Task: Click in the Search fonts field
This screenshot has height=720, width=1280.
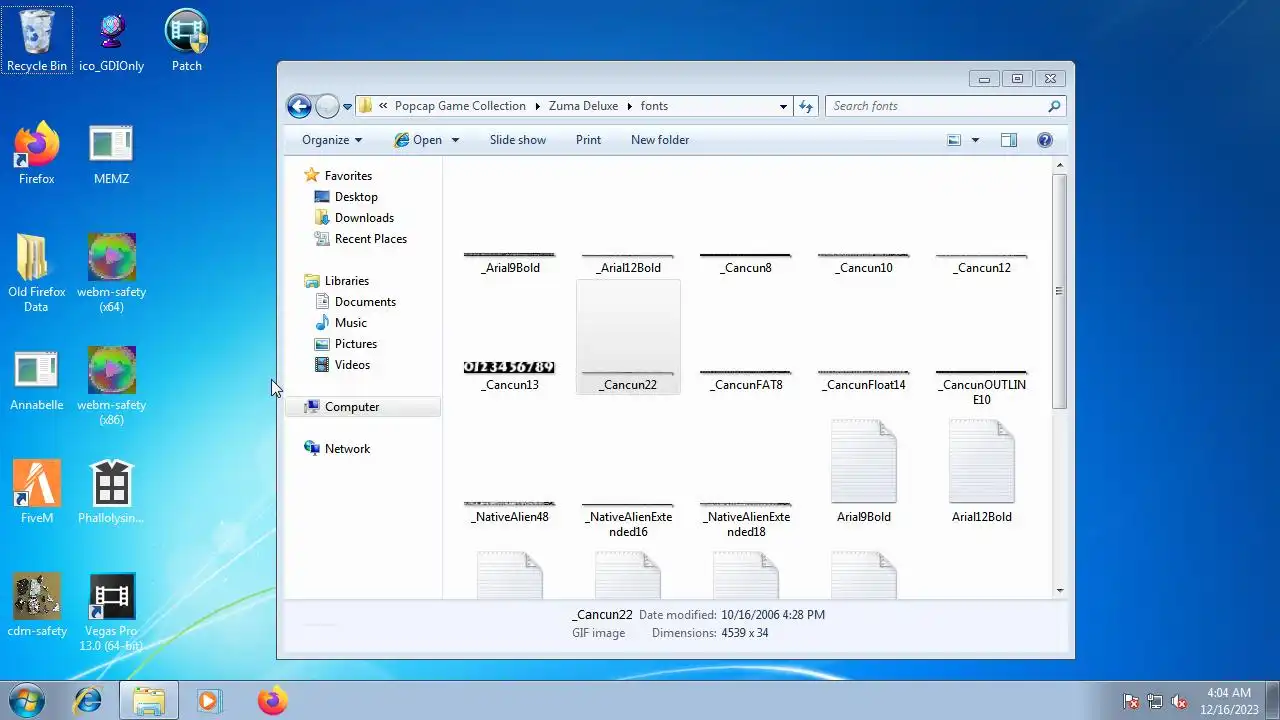Action: pyautogui.click(x=938, y=106)
